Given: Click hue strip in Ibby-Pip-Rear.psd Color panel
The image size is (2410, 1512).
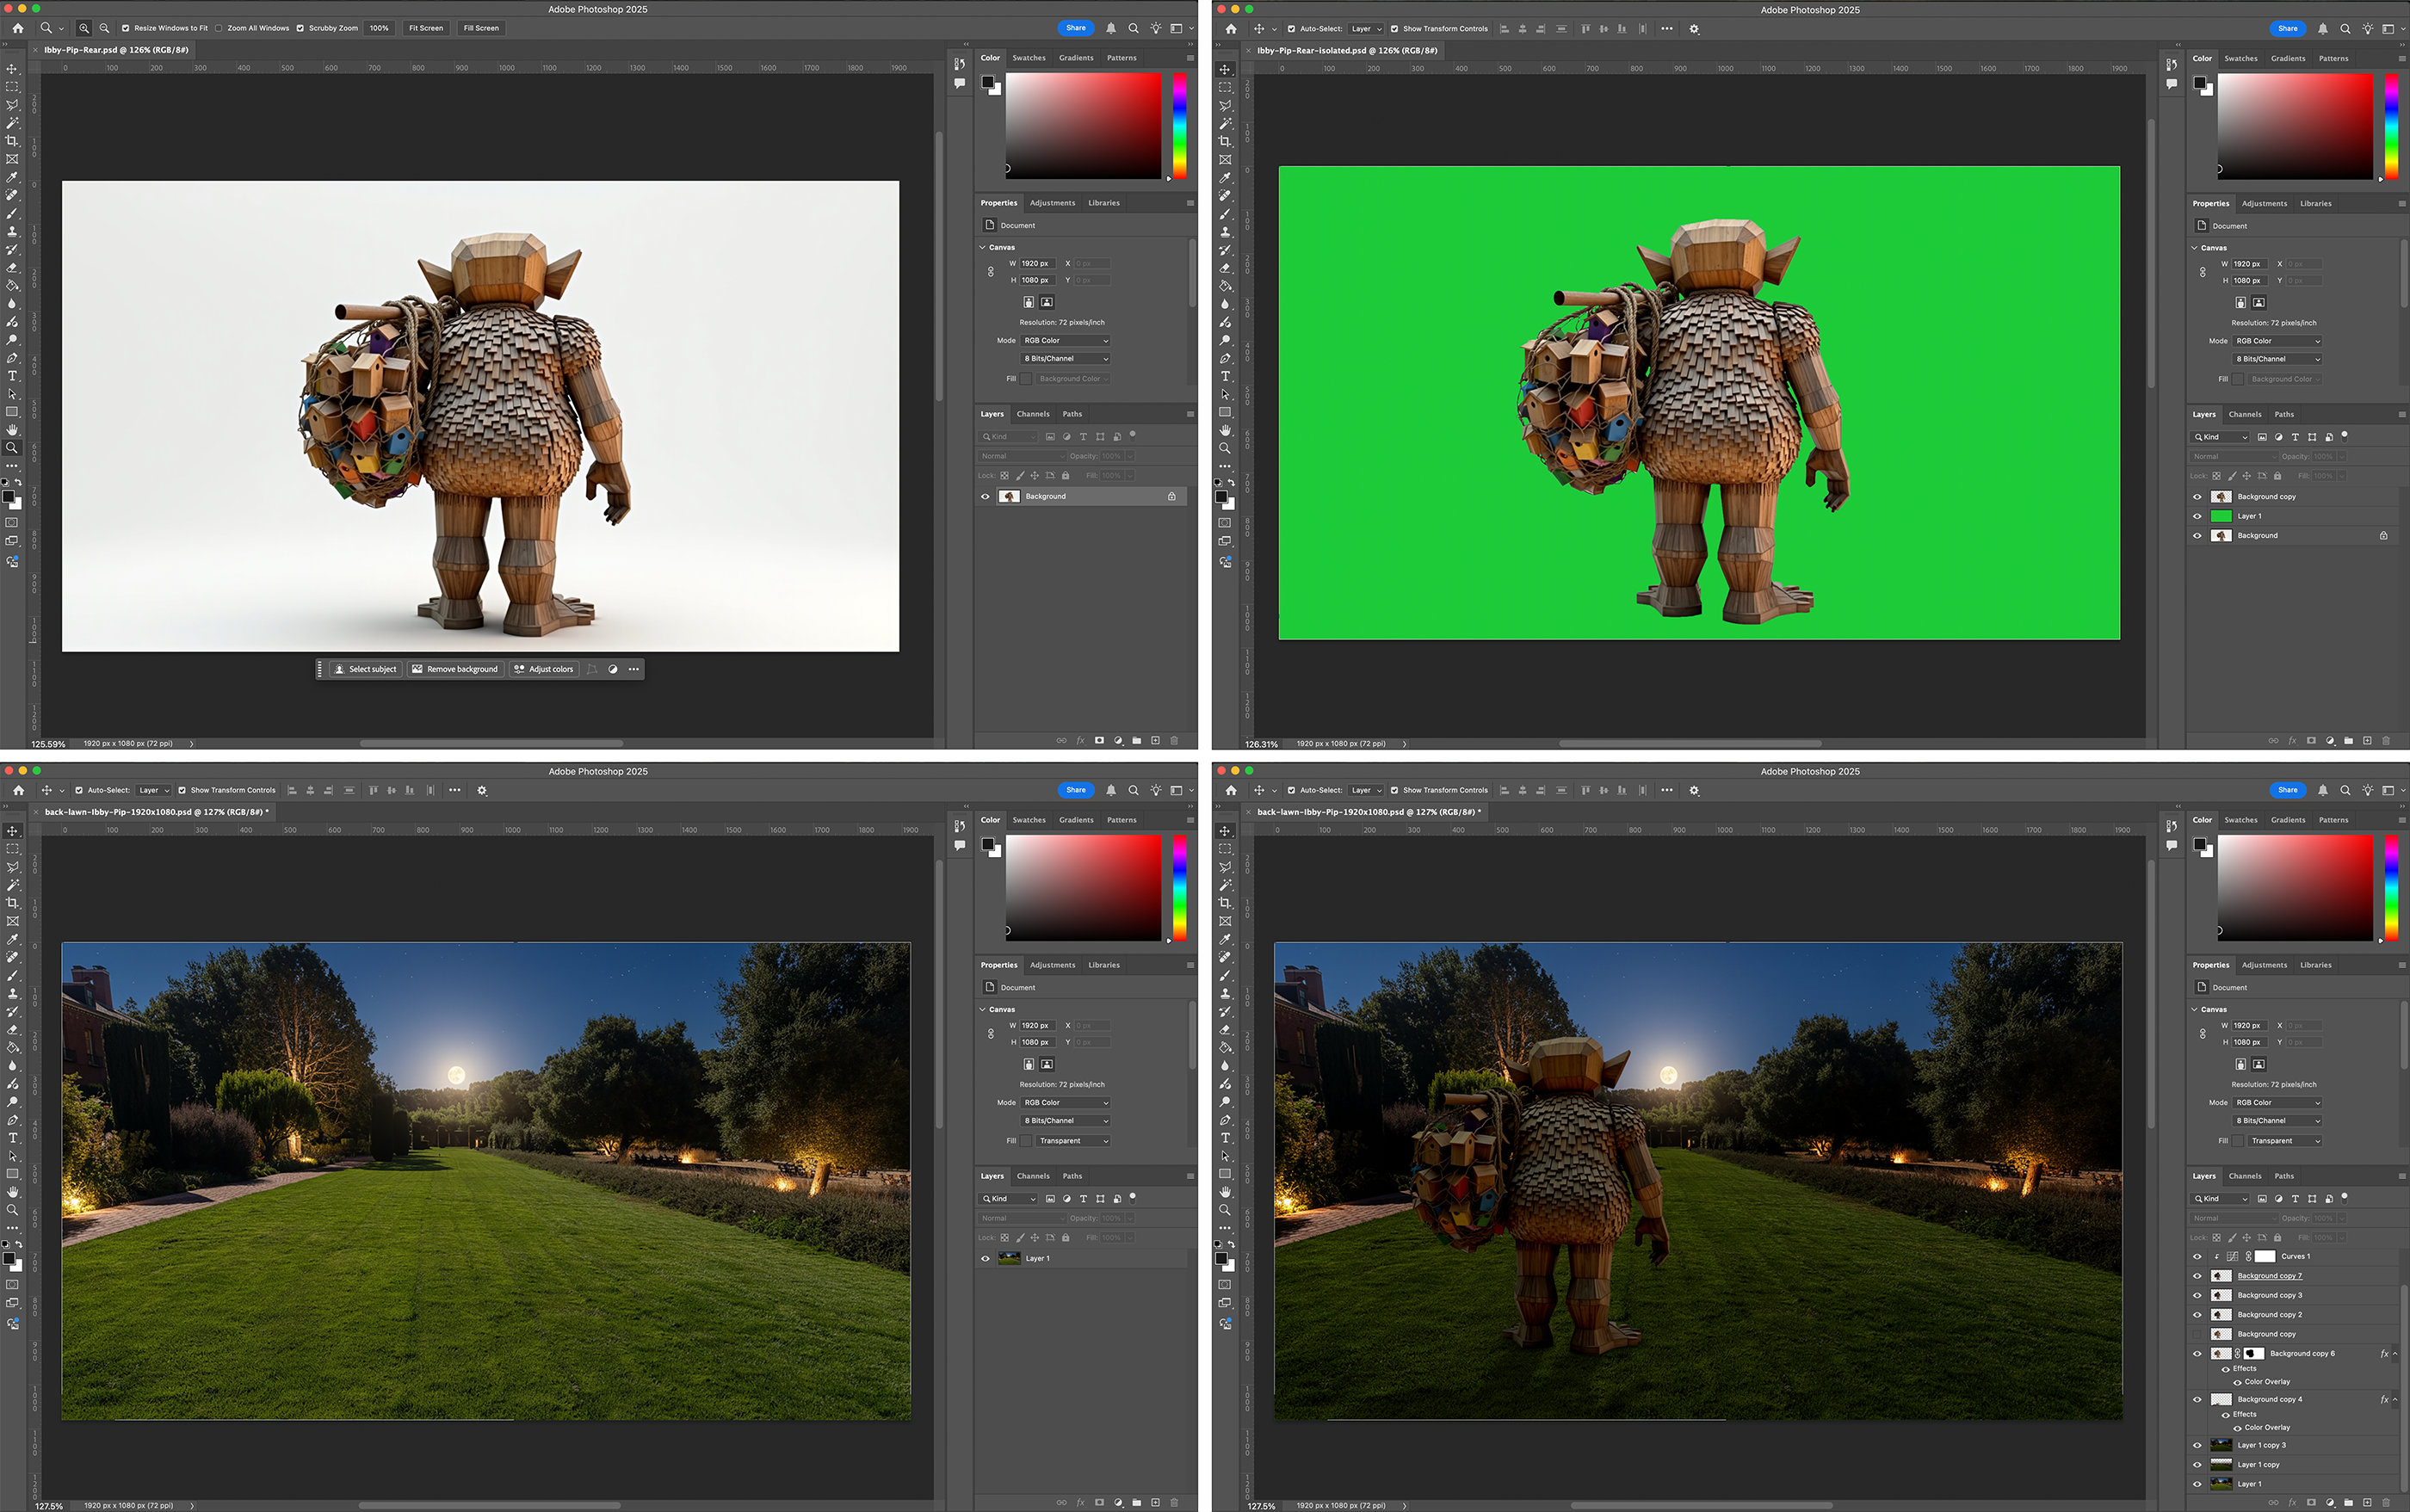Looking at the screenshot, I should coord(1180,125).
